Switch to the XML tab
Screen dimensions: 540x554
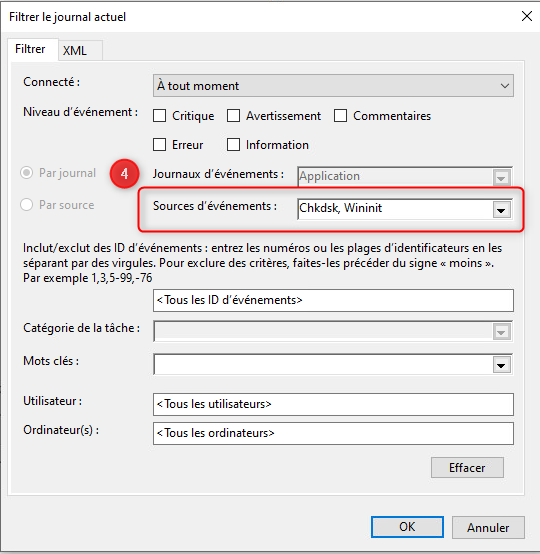pos(75,51)
